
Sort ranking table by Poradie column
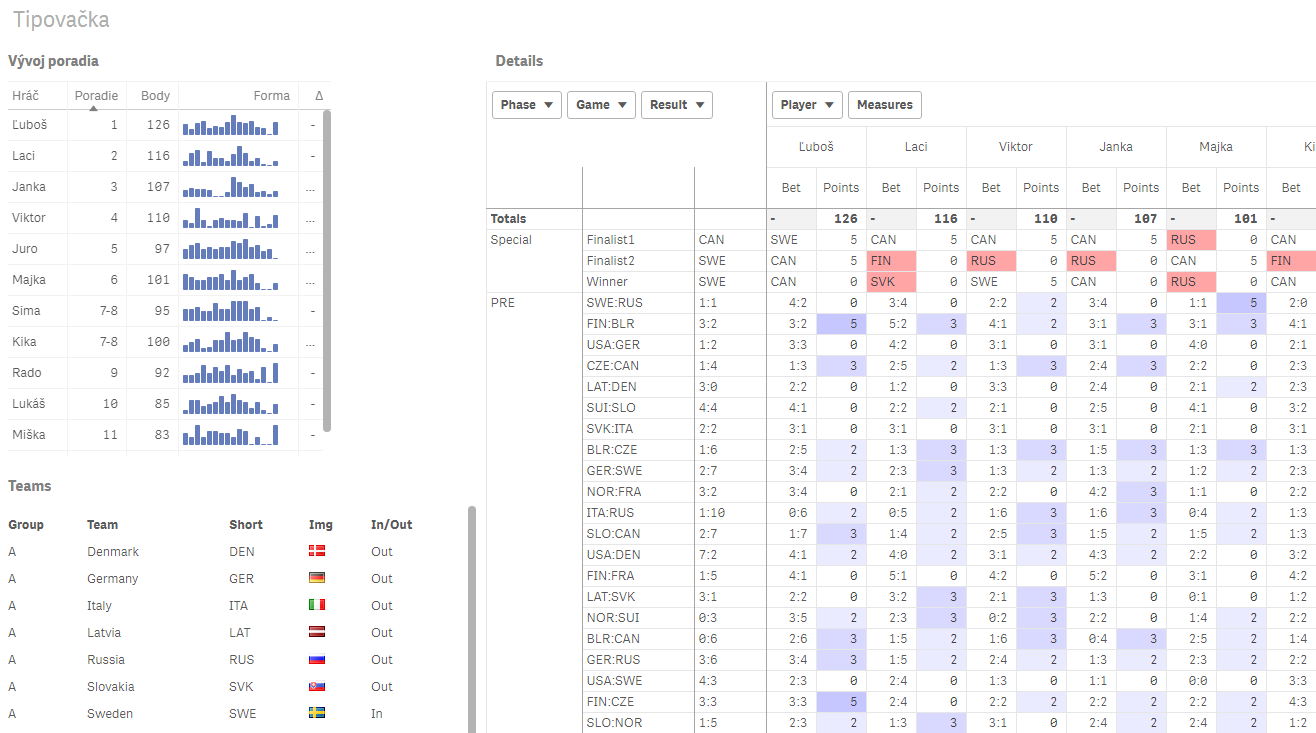(97, 96)
